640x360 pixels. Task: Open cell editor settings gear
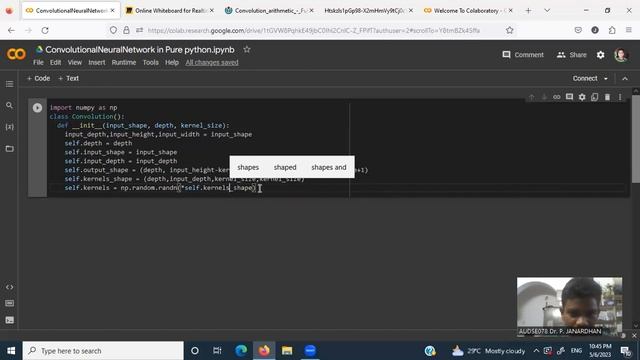click(x=582, y=97)
